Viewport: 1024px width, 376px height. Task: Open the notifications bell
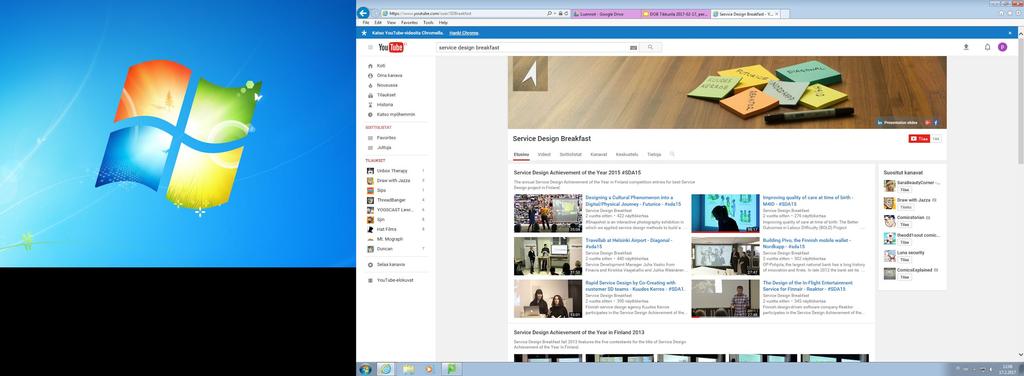coord(987,47)
